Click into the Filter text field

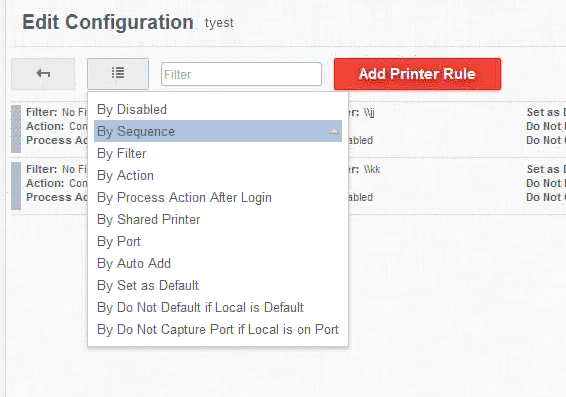[x=241, y=74]
